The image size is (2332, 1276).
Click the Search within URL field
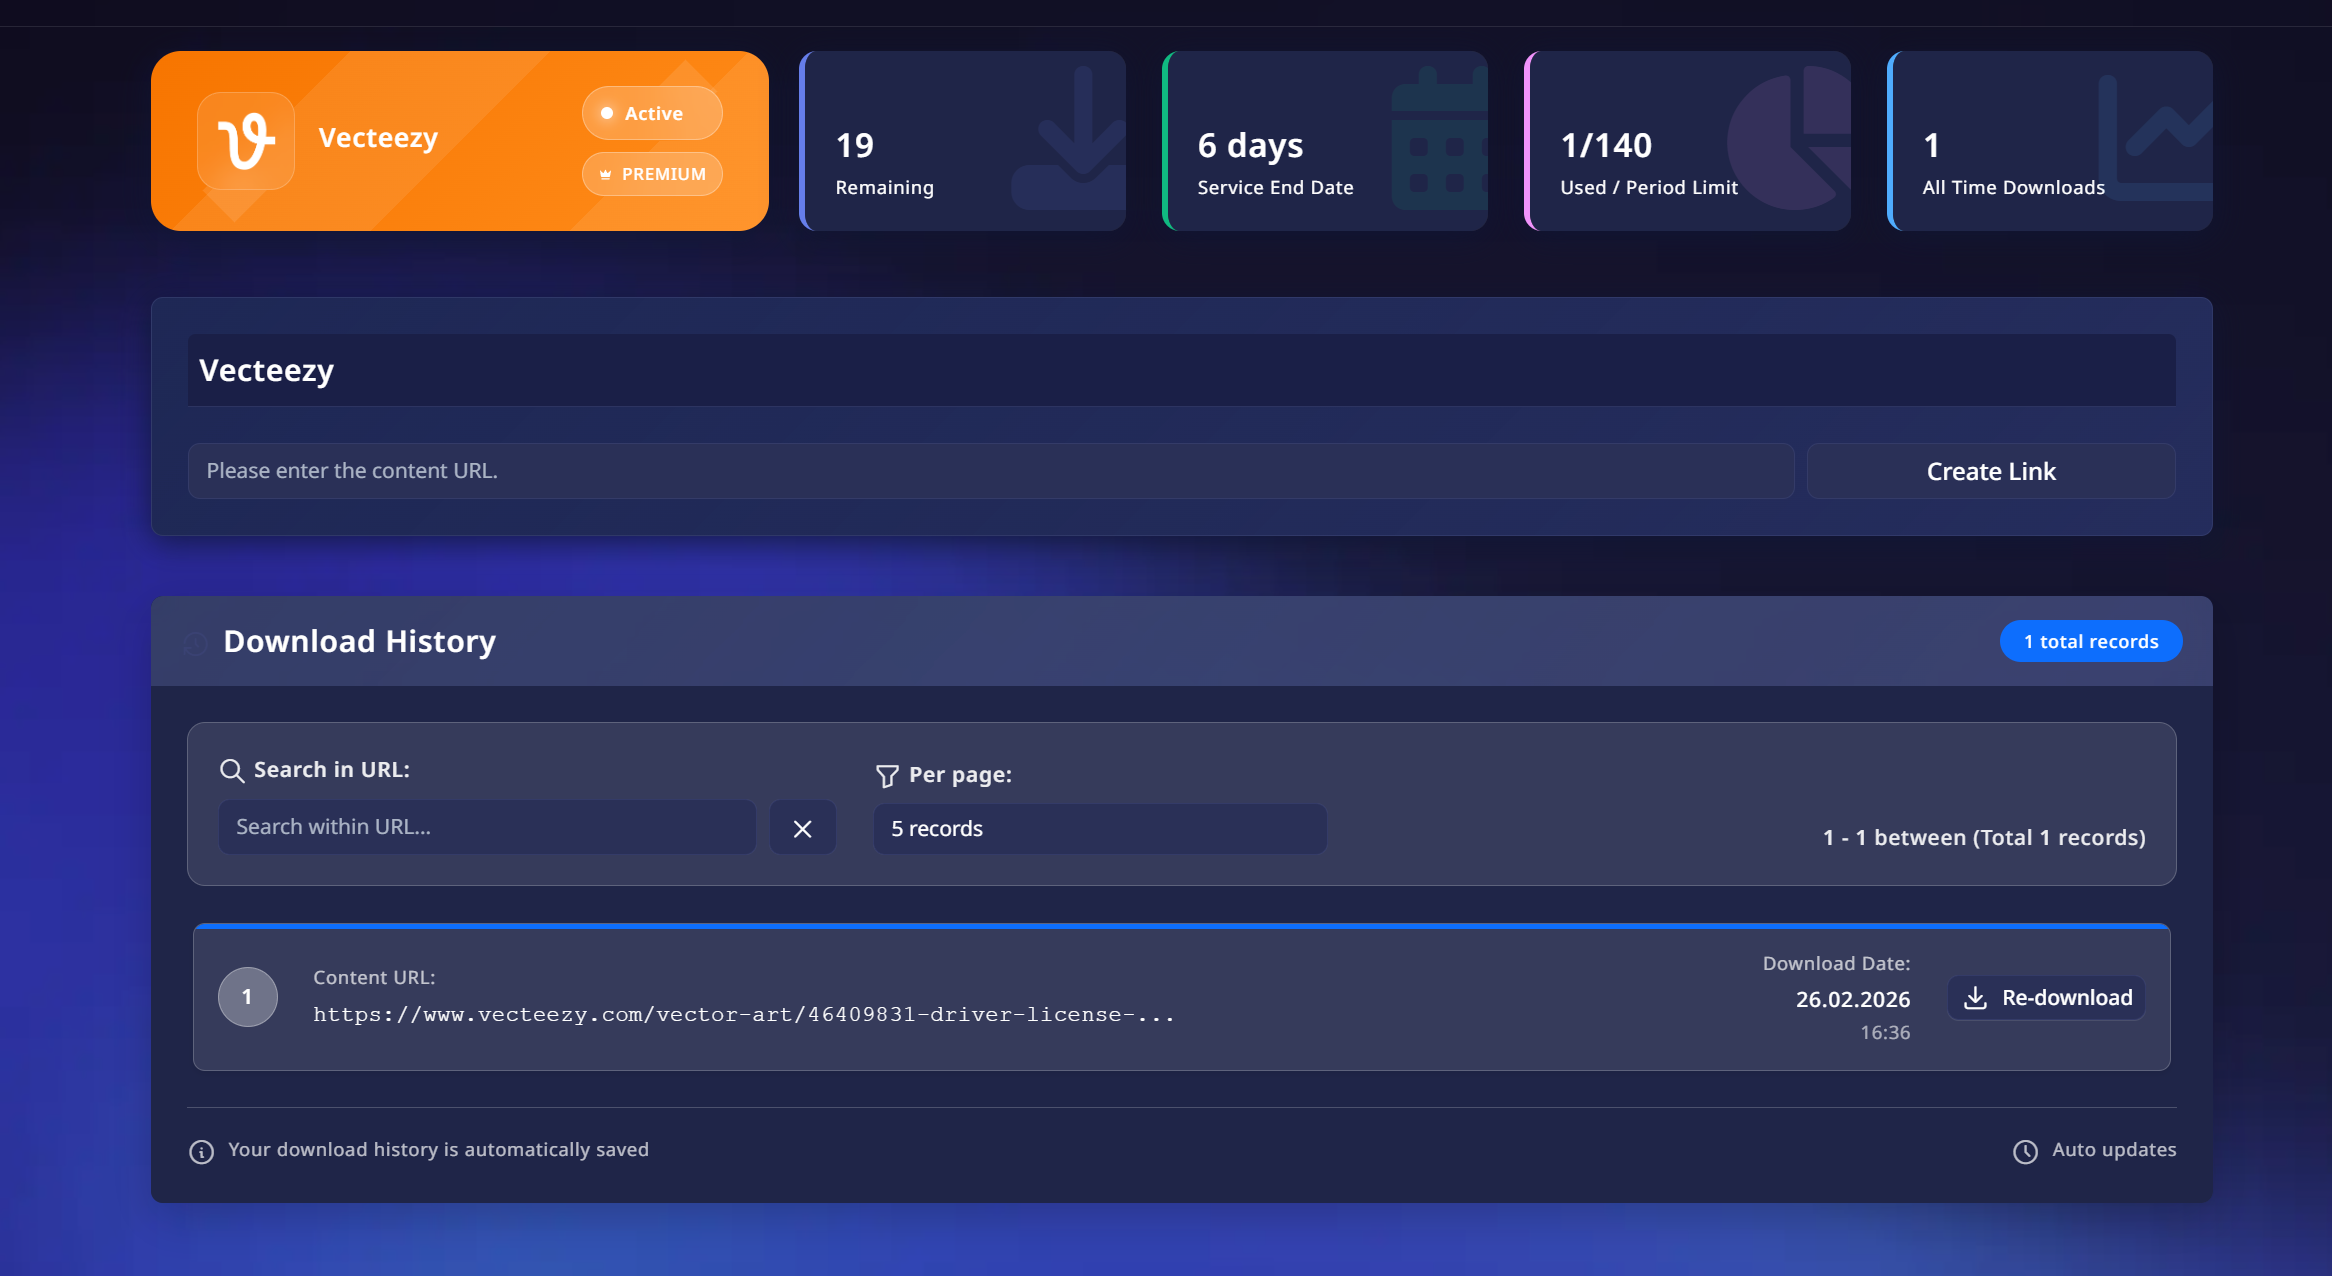[487, 827]
